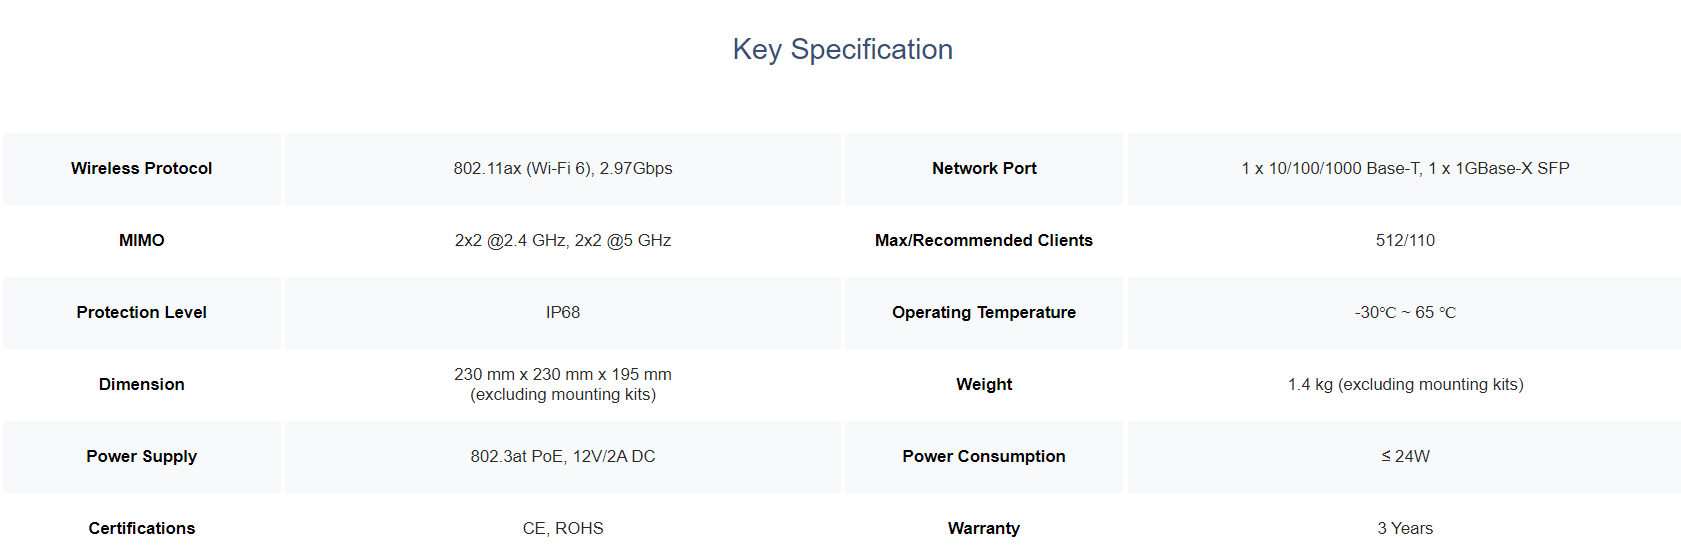Click the 802.11ax (Wi-Fi 6), 2.97Gbps value
1681x552 pixels.
(563, 168)
